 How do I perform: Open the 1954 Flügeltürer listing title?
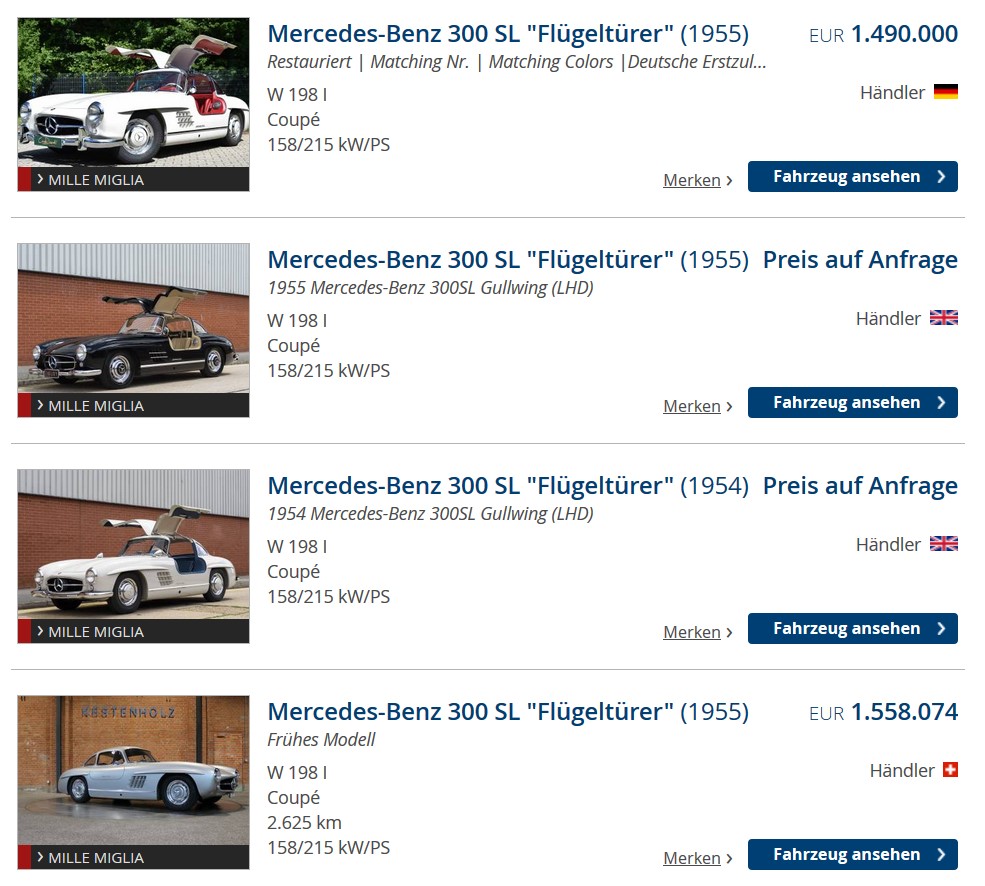pos(508,486)
